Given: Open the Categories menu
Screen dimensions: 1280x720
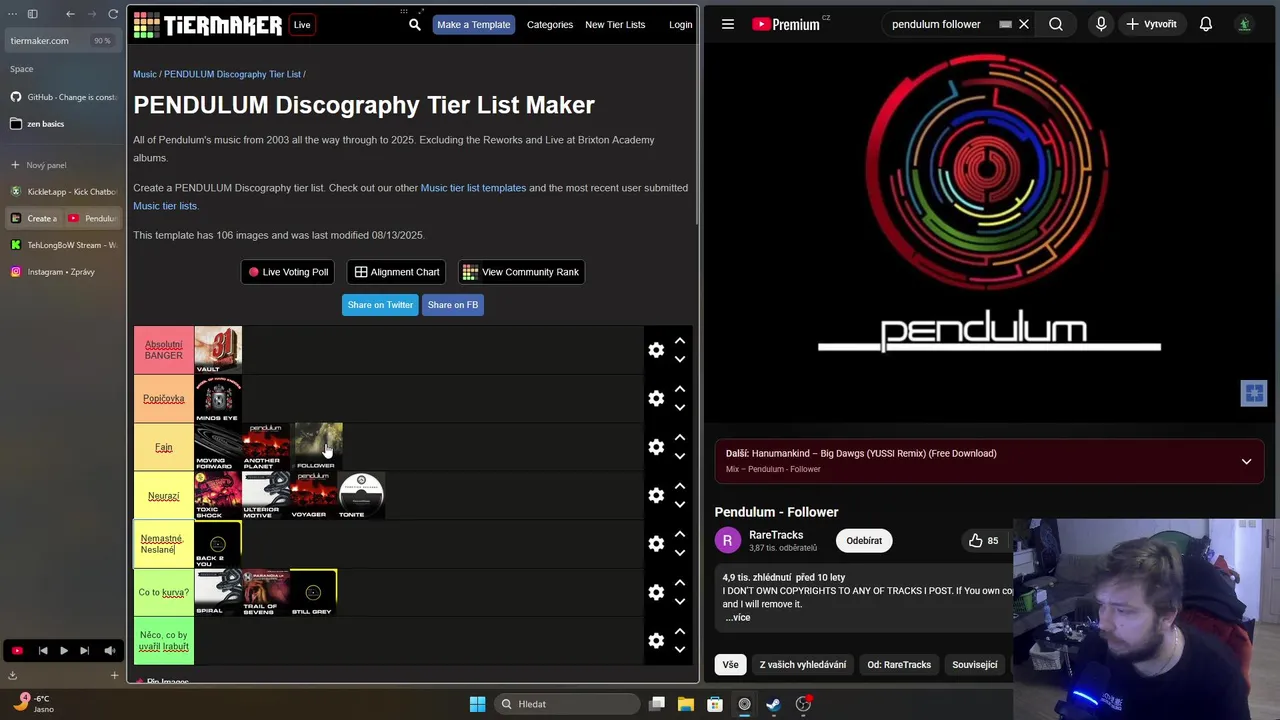Looking at the screenshot, I should (x=550, y=25).
